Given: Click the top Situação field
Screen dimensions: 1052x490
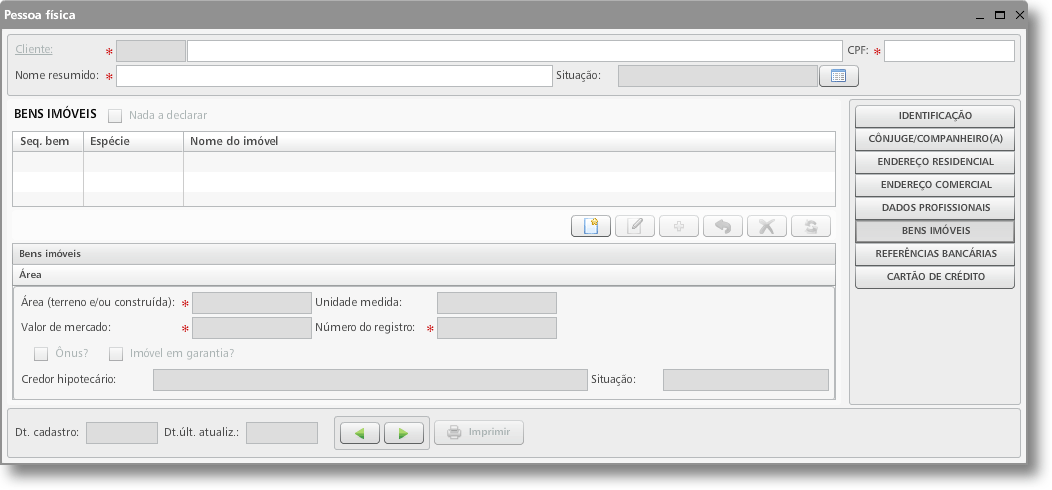Looking at the screenshot, I should [718, 76].
